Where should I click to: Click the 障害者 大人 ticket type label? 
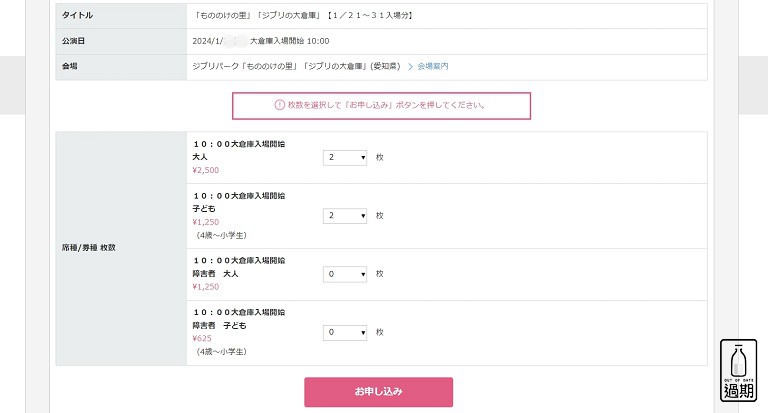click(216, 273)
